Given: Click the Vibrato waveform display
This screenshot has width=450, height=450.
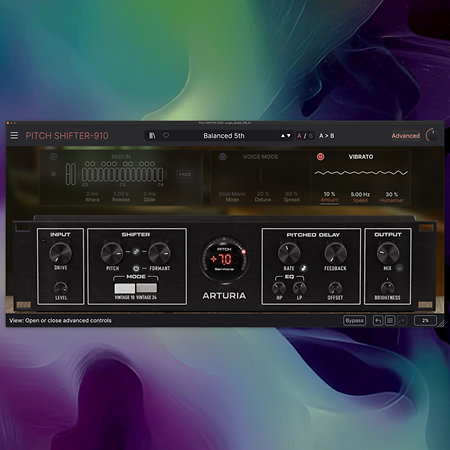Looking at the screenshot, I should point(361,173).
